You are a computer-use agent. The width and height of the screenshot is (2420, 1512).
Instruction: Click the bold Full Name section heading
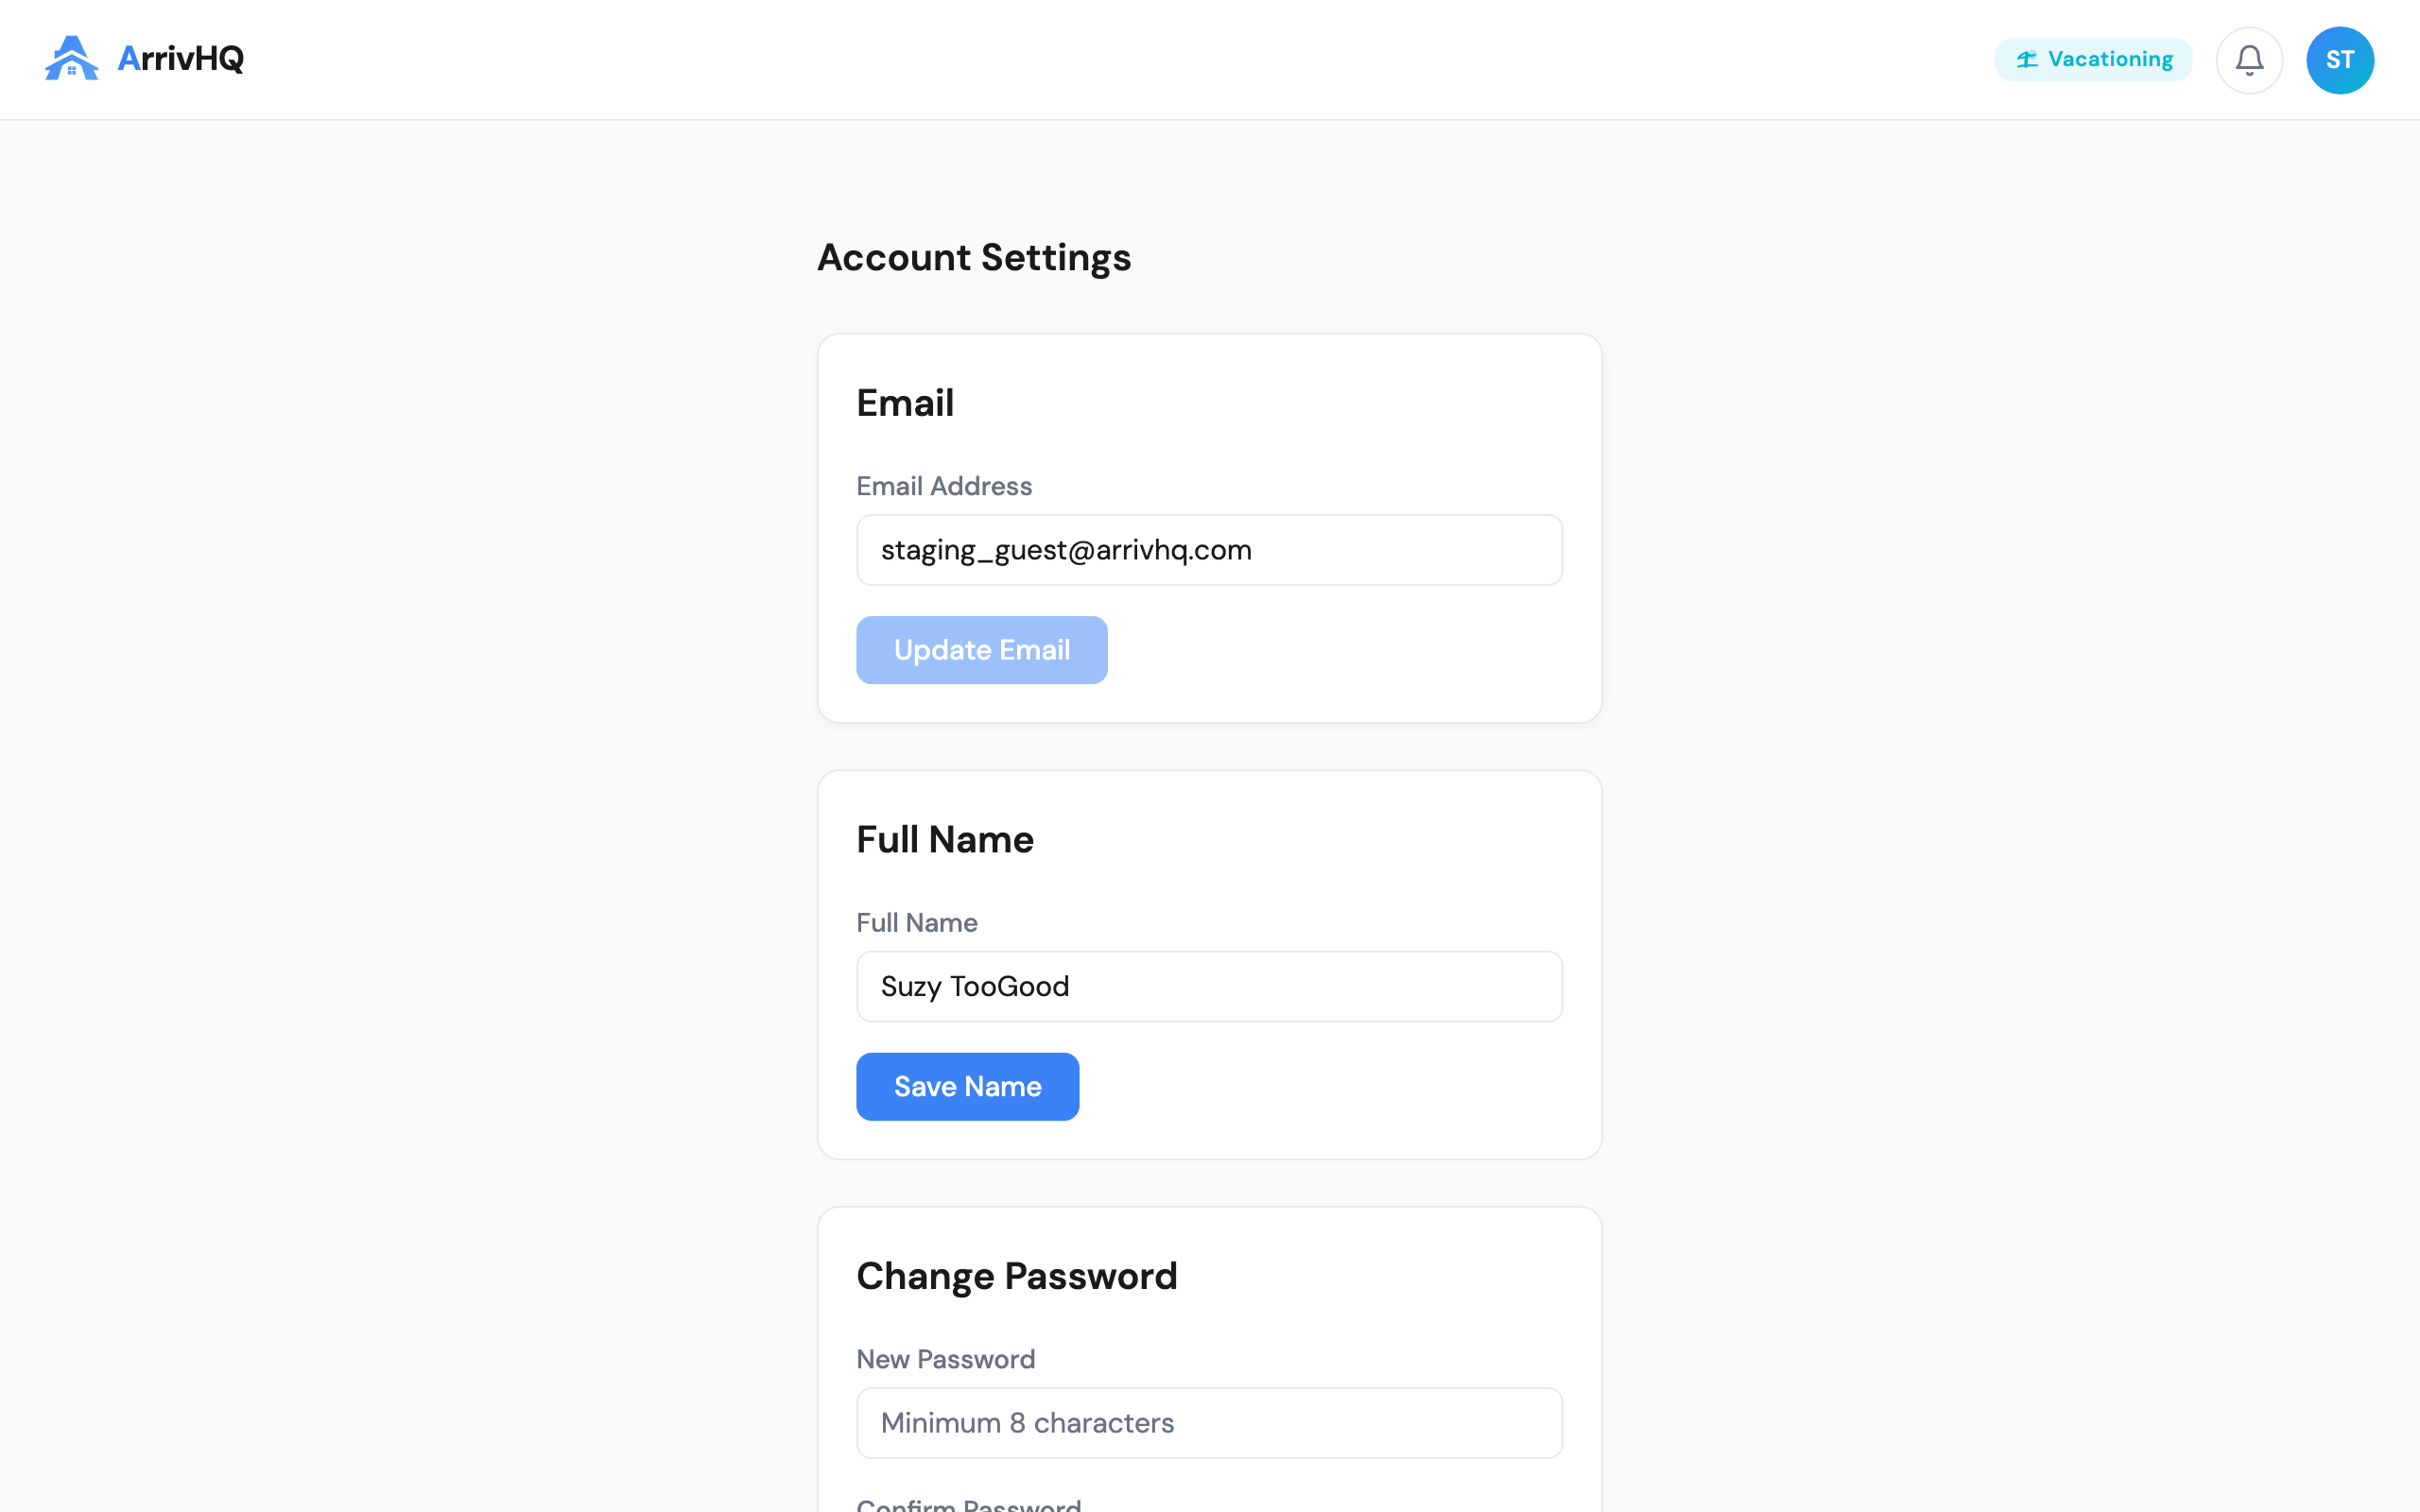pos(944,839)
